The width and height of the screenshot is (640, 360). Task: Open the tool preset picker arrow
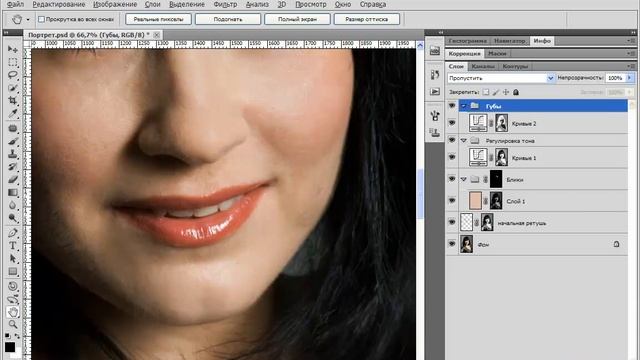(28, 20)
